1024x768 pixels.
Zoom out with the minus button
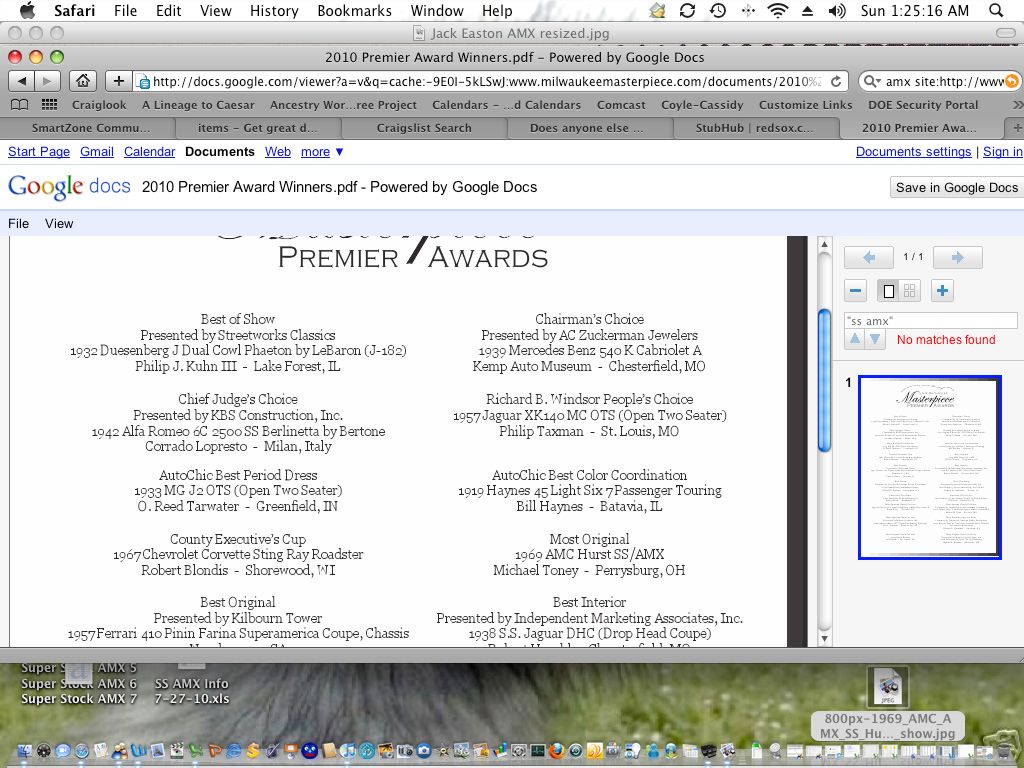855,291
